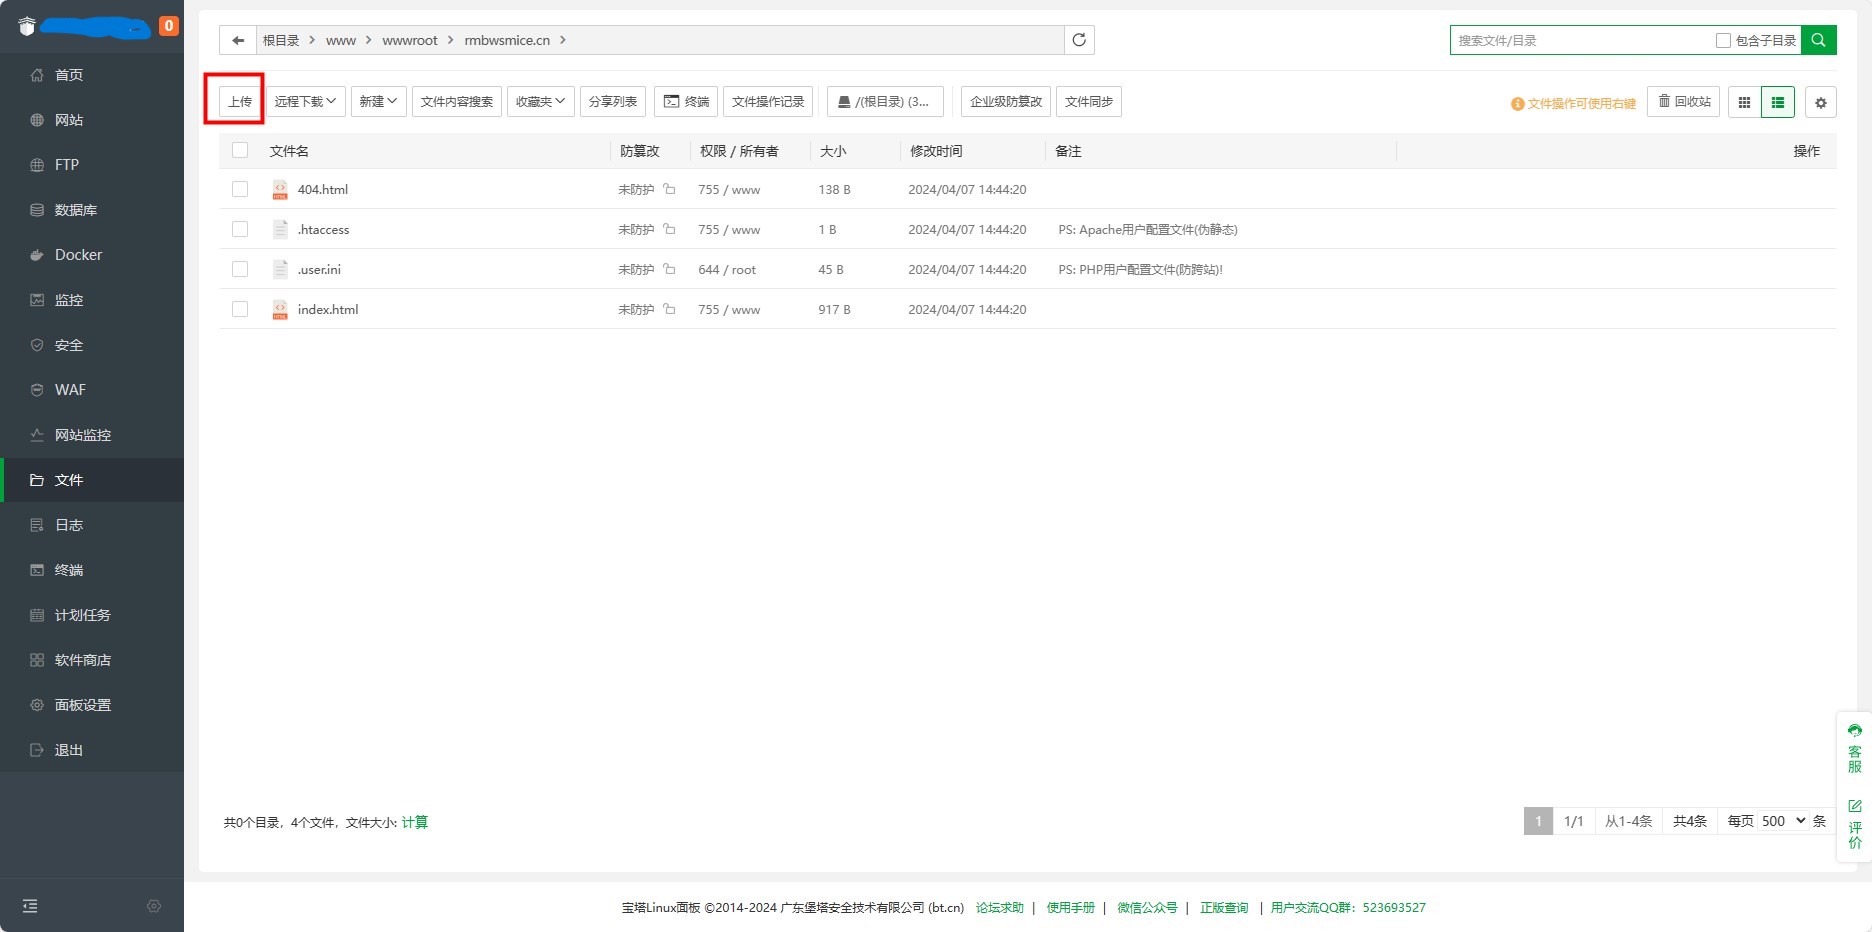Click lock icon for .user.ini tamper protection
This screenshot has width=1872, height=932.
(x=669, y=269)
